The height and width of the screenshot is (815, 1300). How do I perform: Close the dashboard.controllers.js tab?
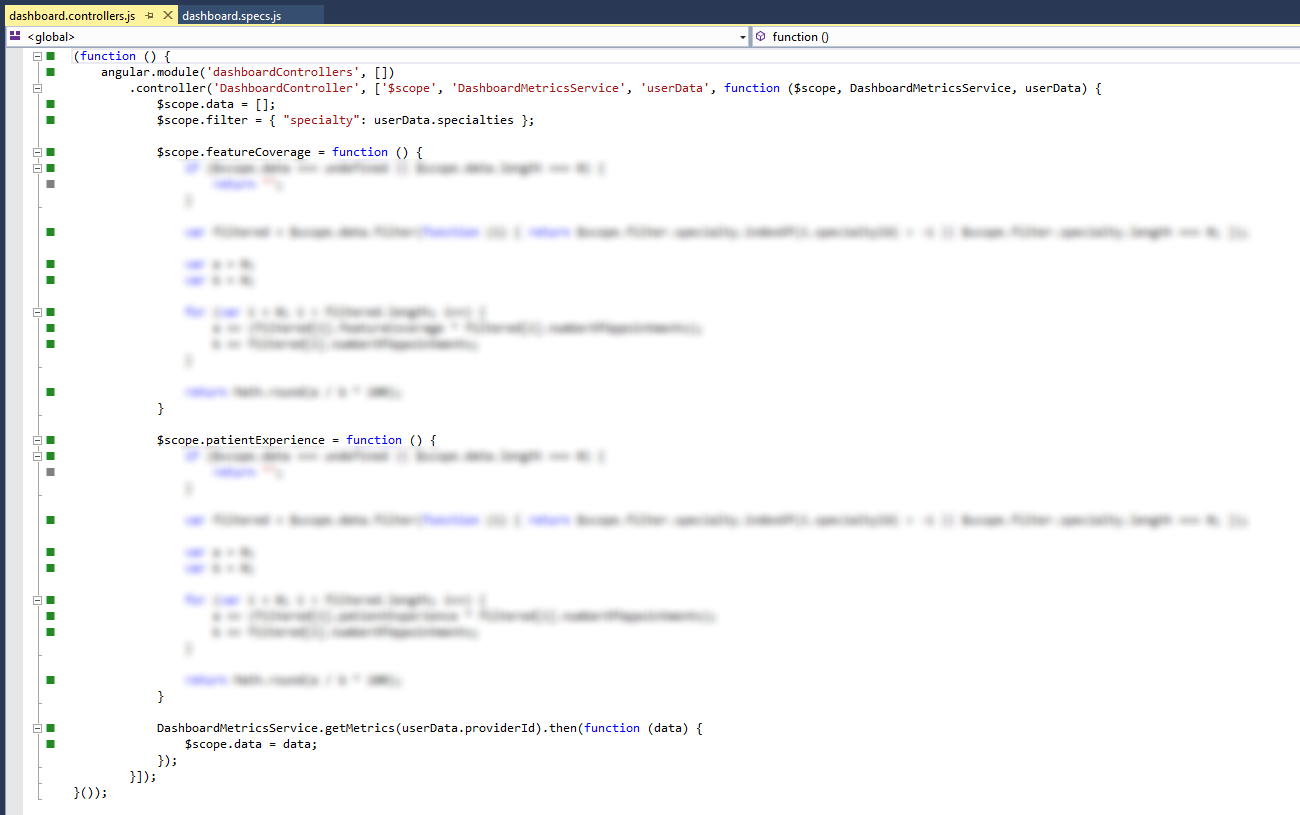pyautogui.click(x=167, y=16)
